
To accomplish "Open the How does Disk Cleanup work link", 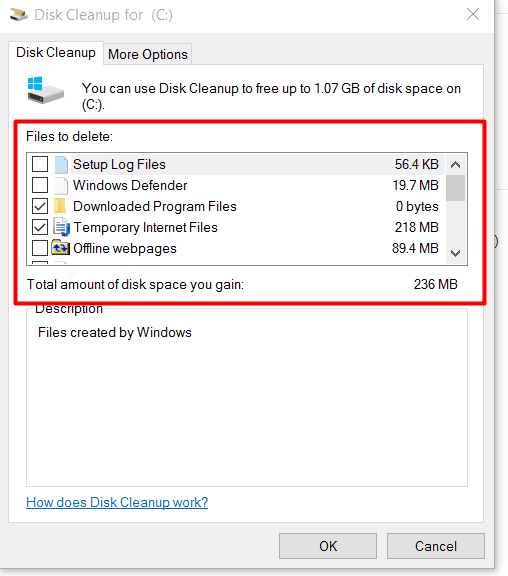I will [117, 502].
